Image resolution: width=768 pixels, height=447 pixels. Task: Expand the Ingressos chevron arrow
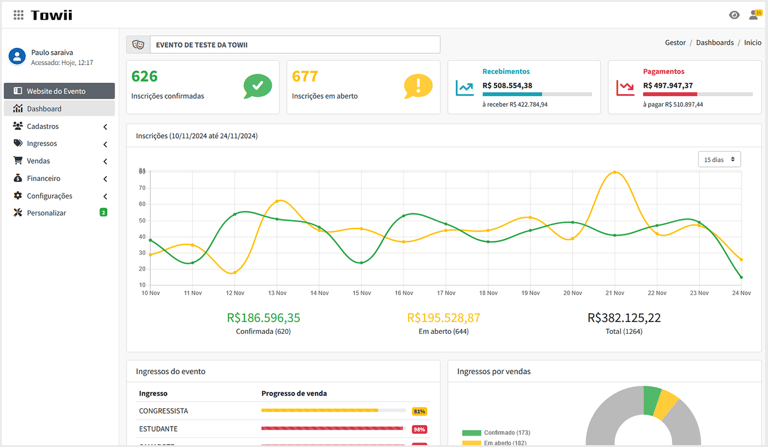[105, 144]
